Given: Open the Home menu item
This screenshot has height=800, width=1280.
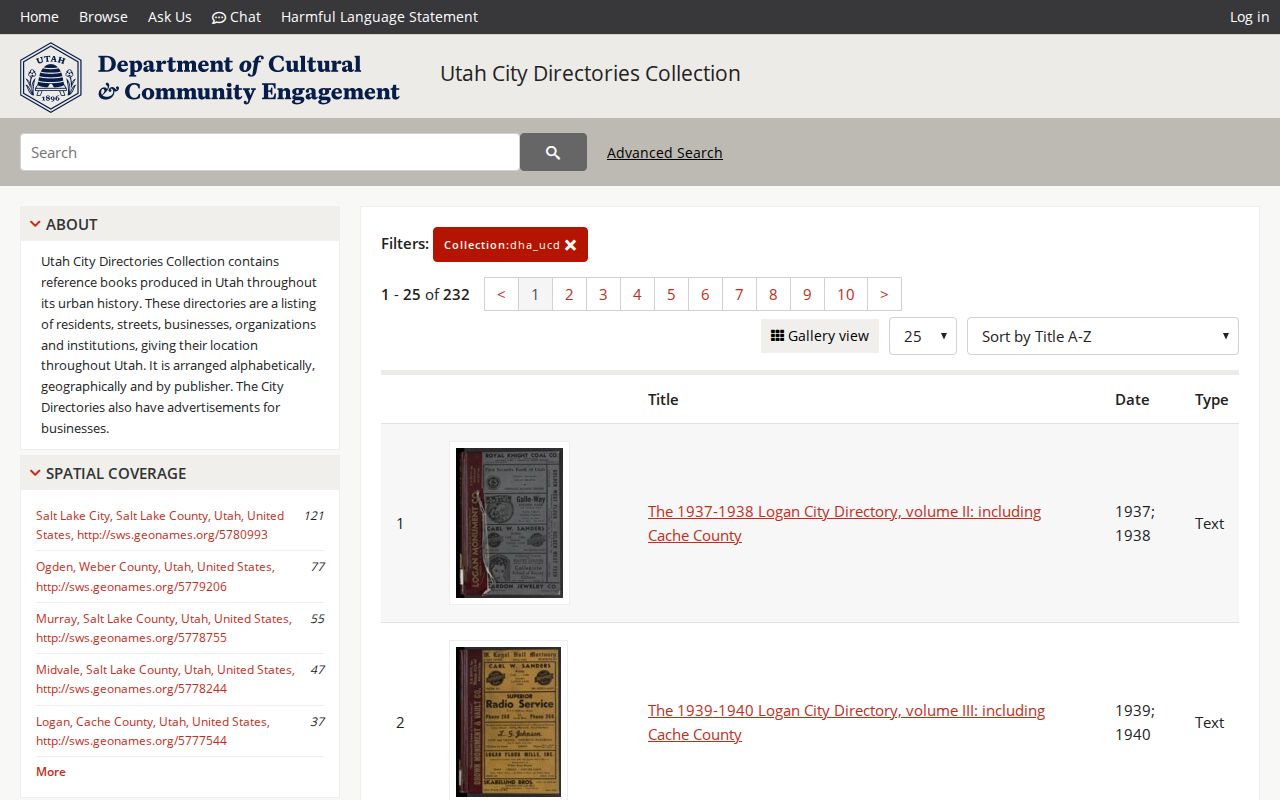Looking at the screenshot, I should [39, 17].
